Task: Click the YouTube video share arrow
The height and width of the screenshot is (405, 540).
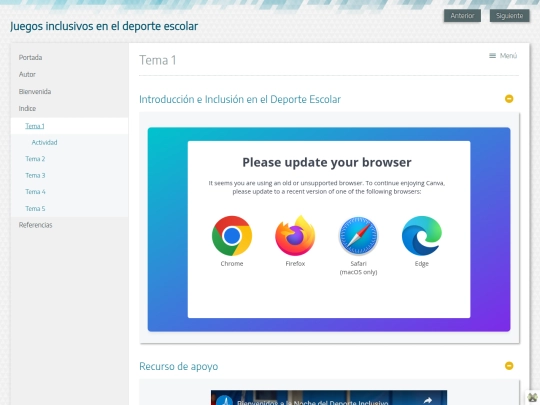Action: [428, 400]
